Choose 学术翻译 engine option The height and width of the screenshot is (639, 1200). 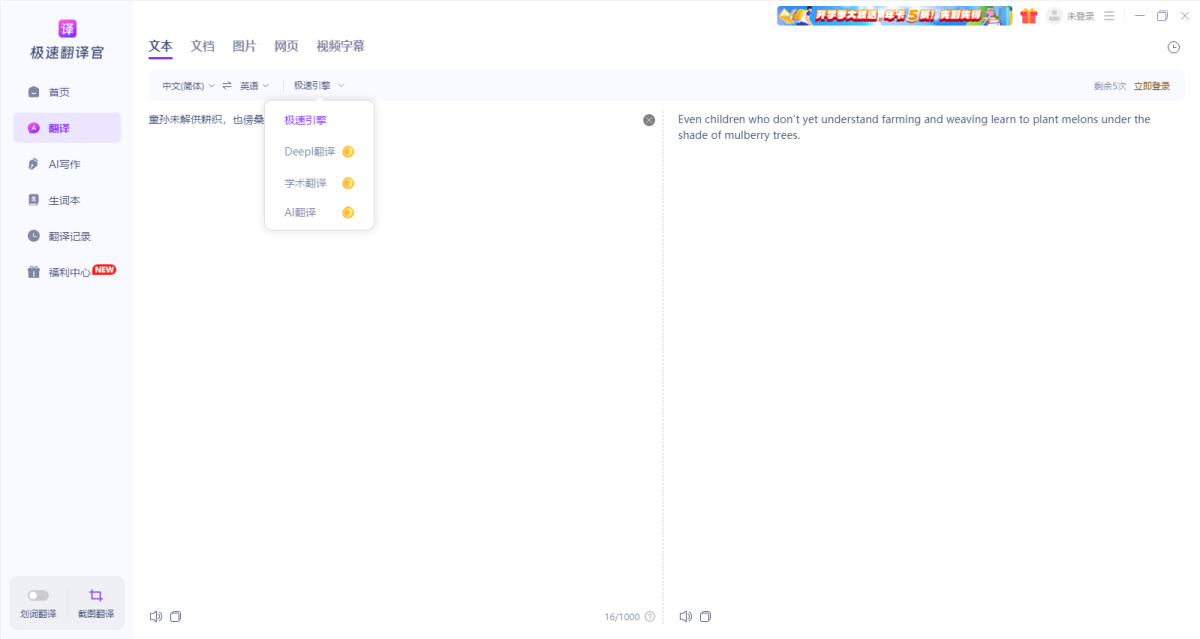[x=306, y=183]
